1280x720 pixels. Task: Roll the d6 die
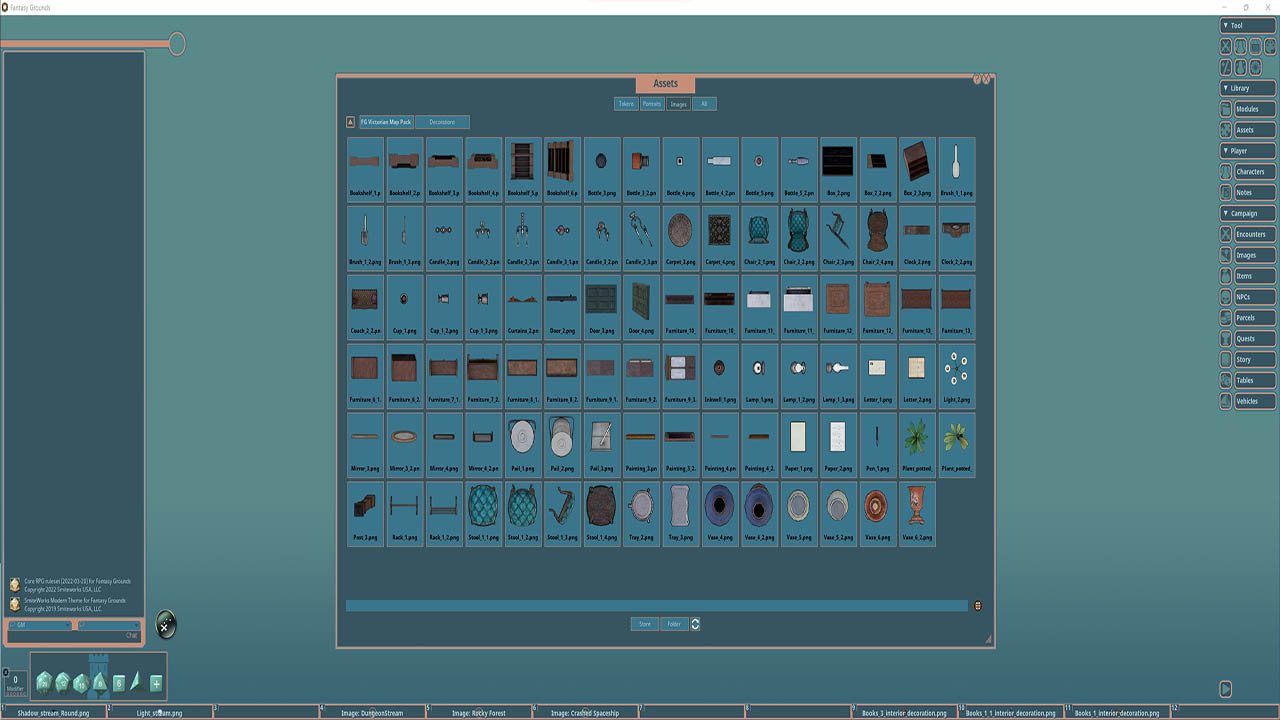(119, 682)
